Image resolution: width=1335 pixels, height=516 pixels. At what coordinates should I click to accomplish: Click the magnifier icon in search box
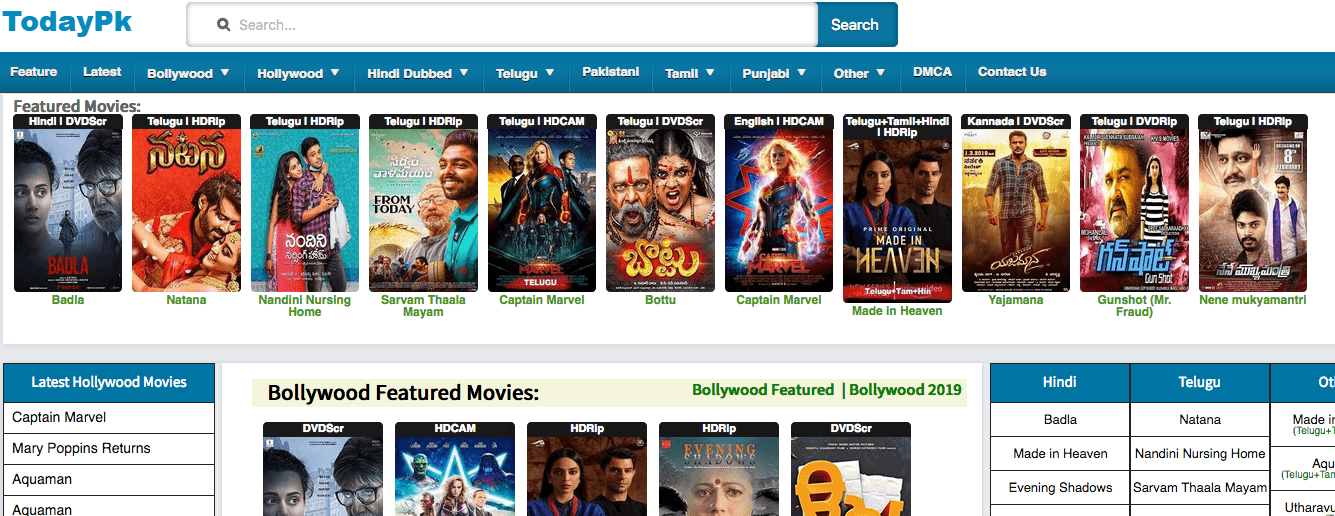click(224, 25)
